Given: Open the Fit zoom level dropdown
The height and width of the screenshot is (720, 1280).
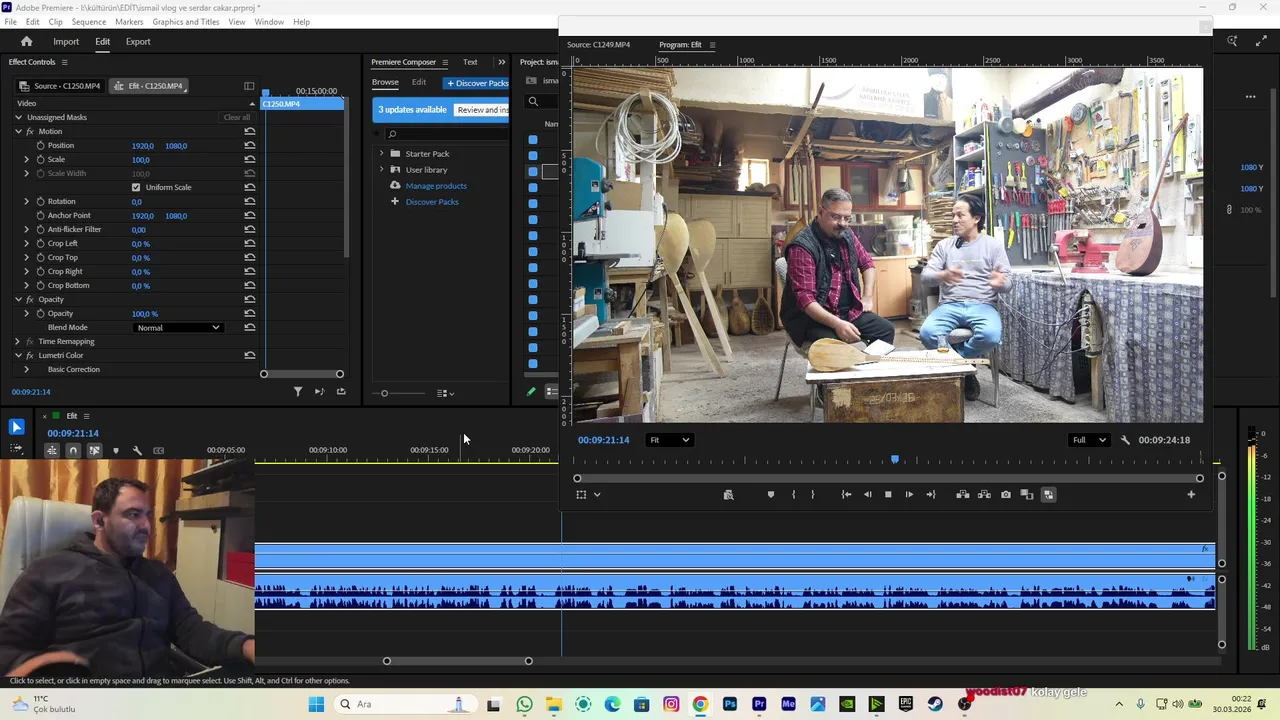Looking at the screenshot, I should [670, 440].
